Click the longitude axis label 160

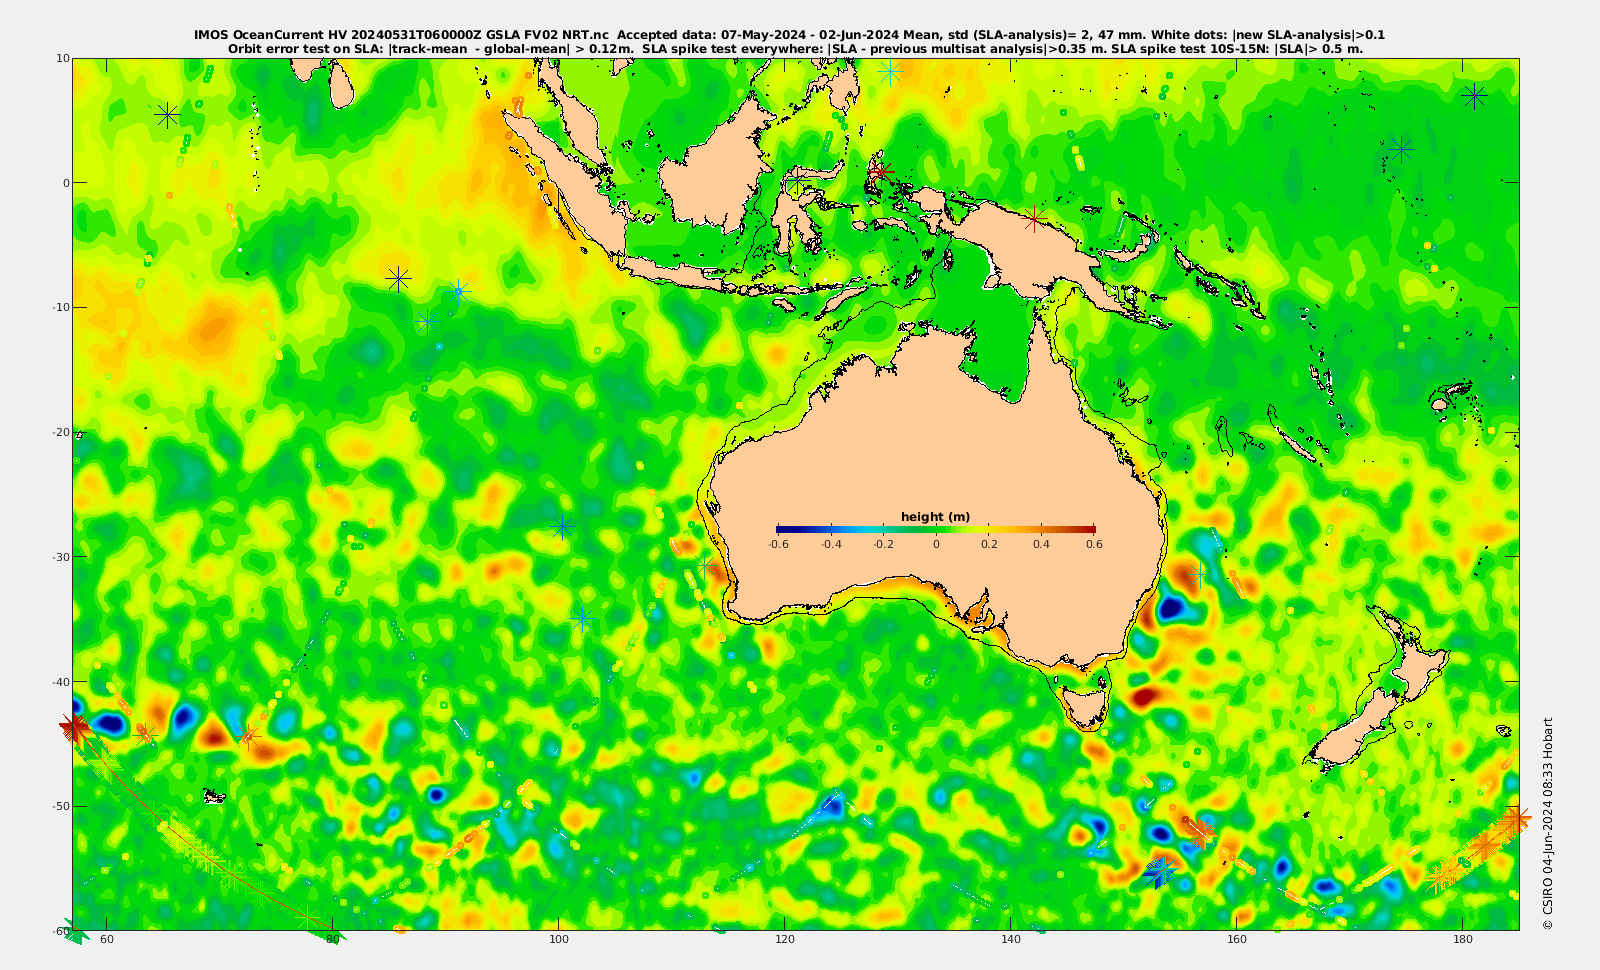point(1237,940)
